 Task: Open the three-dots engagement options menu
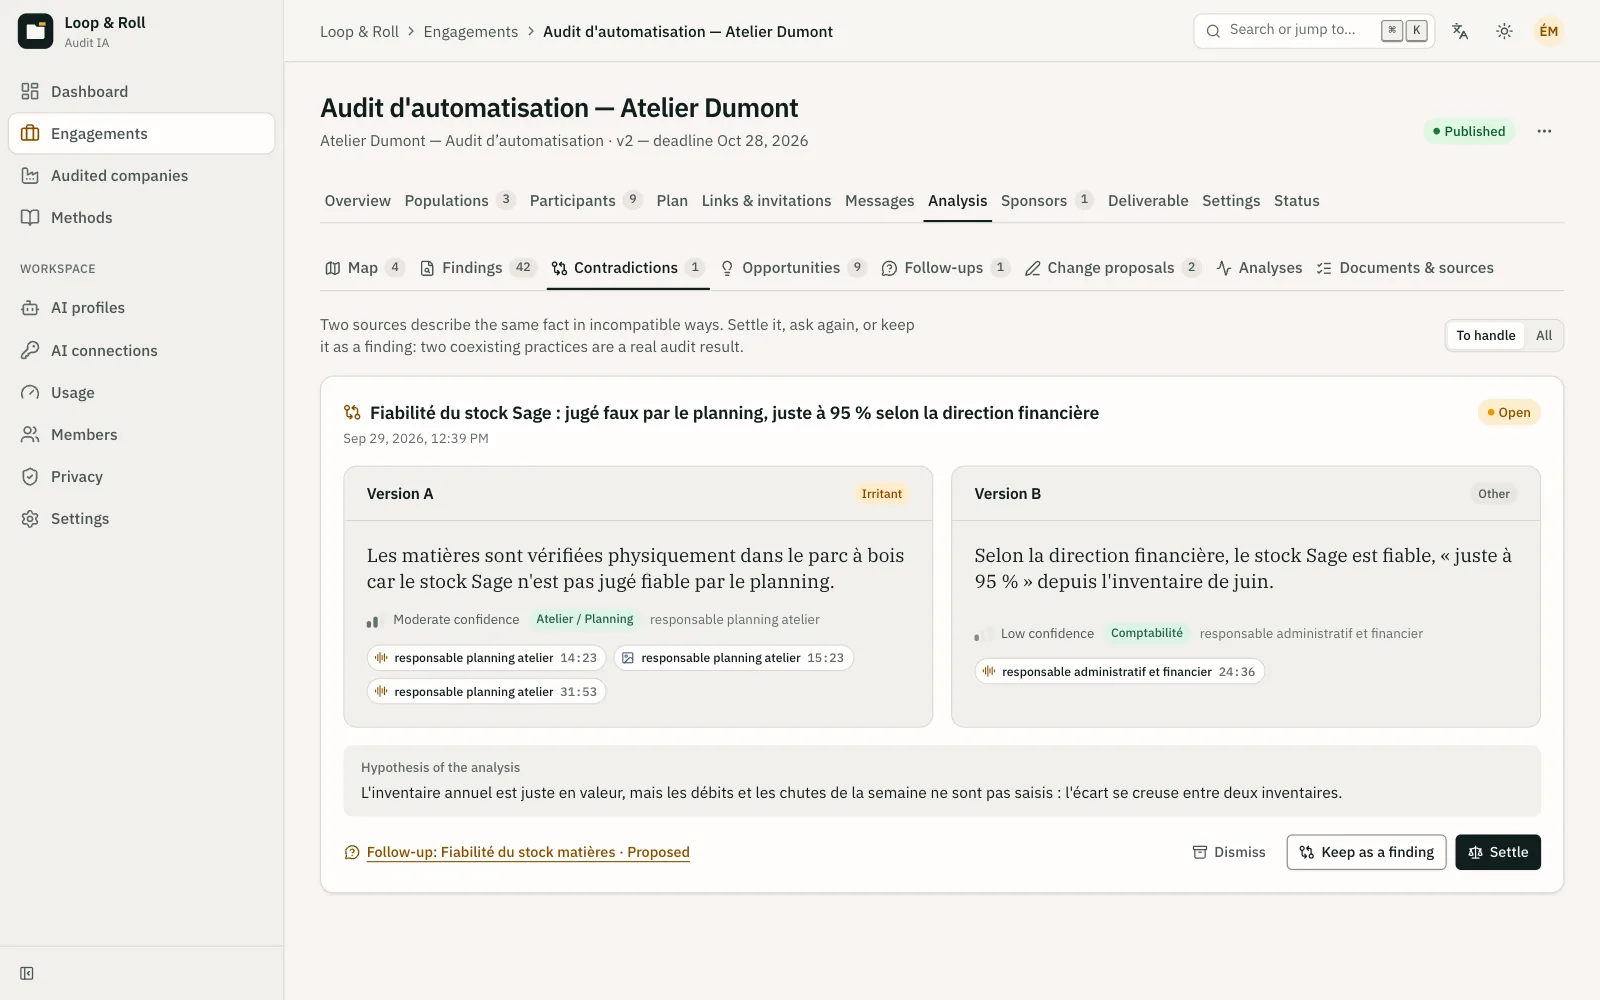[x=1544, y=131]
